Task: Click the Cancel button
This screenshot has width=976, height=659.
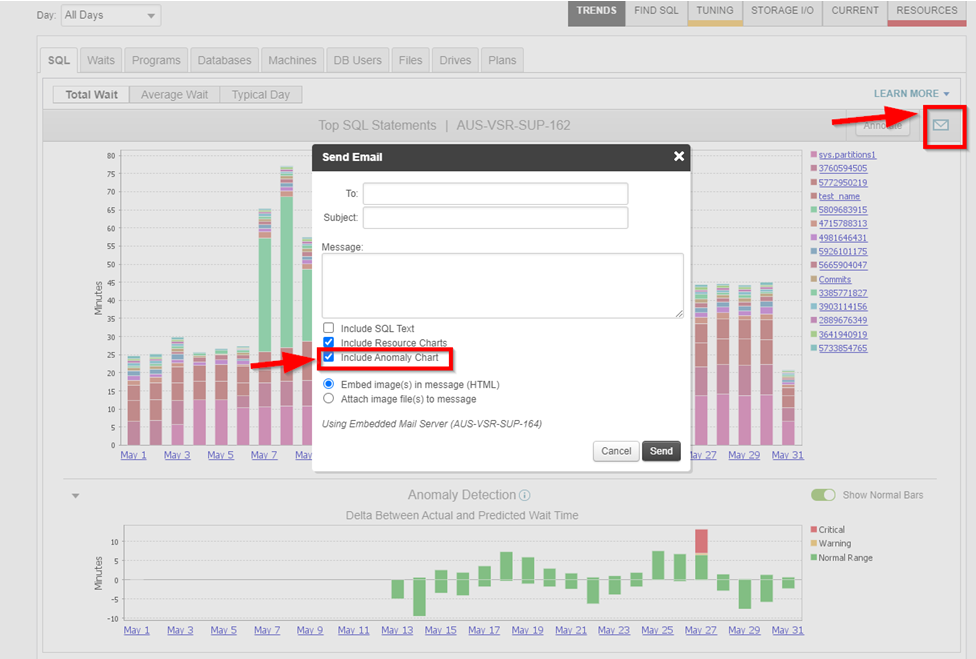Action: pyautogui.click(x=616, y=451)
